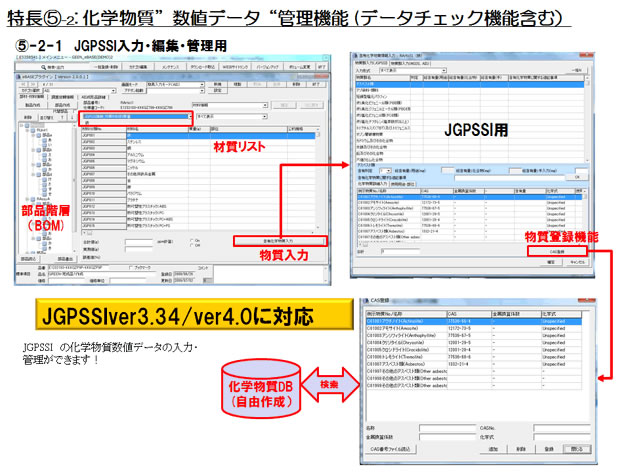Image resolution: width=630 pixels, height=473 pixels.
Task: Click the previous record arrow in plugin window
Action: (23, 84)
